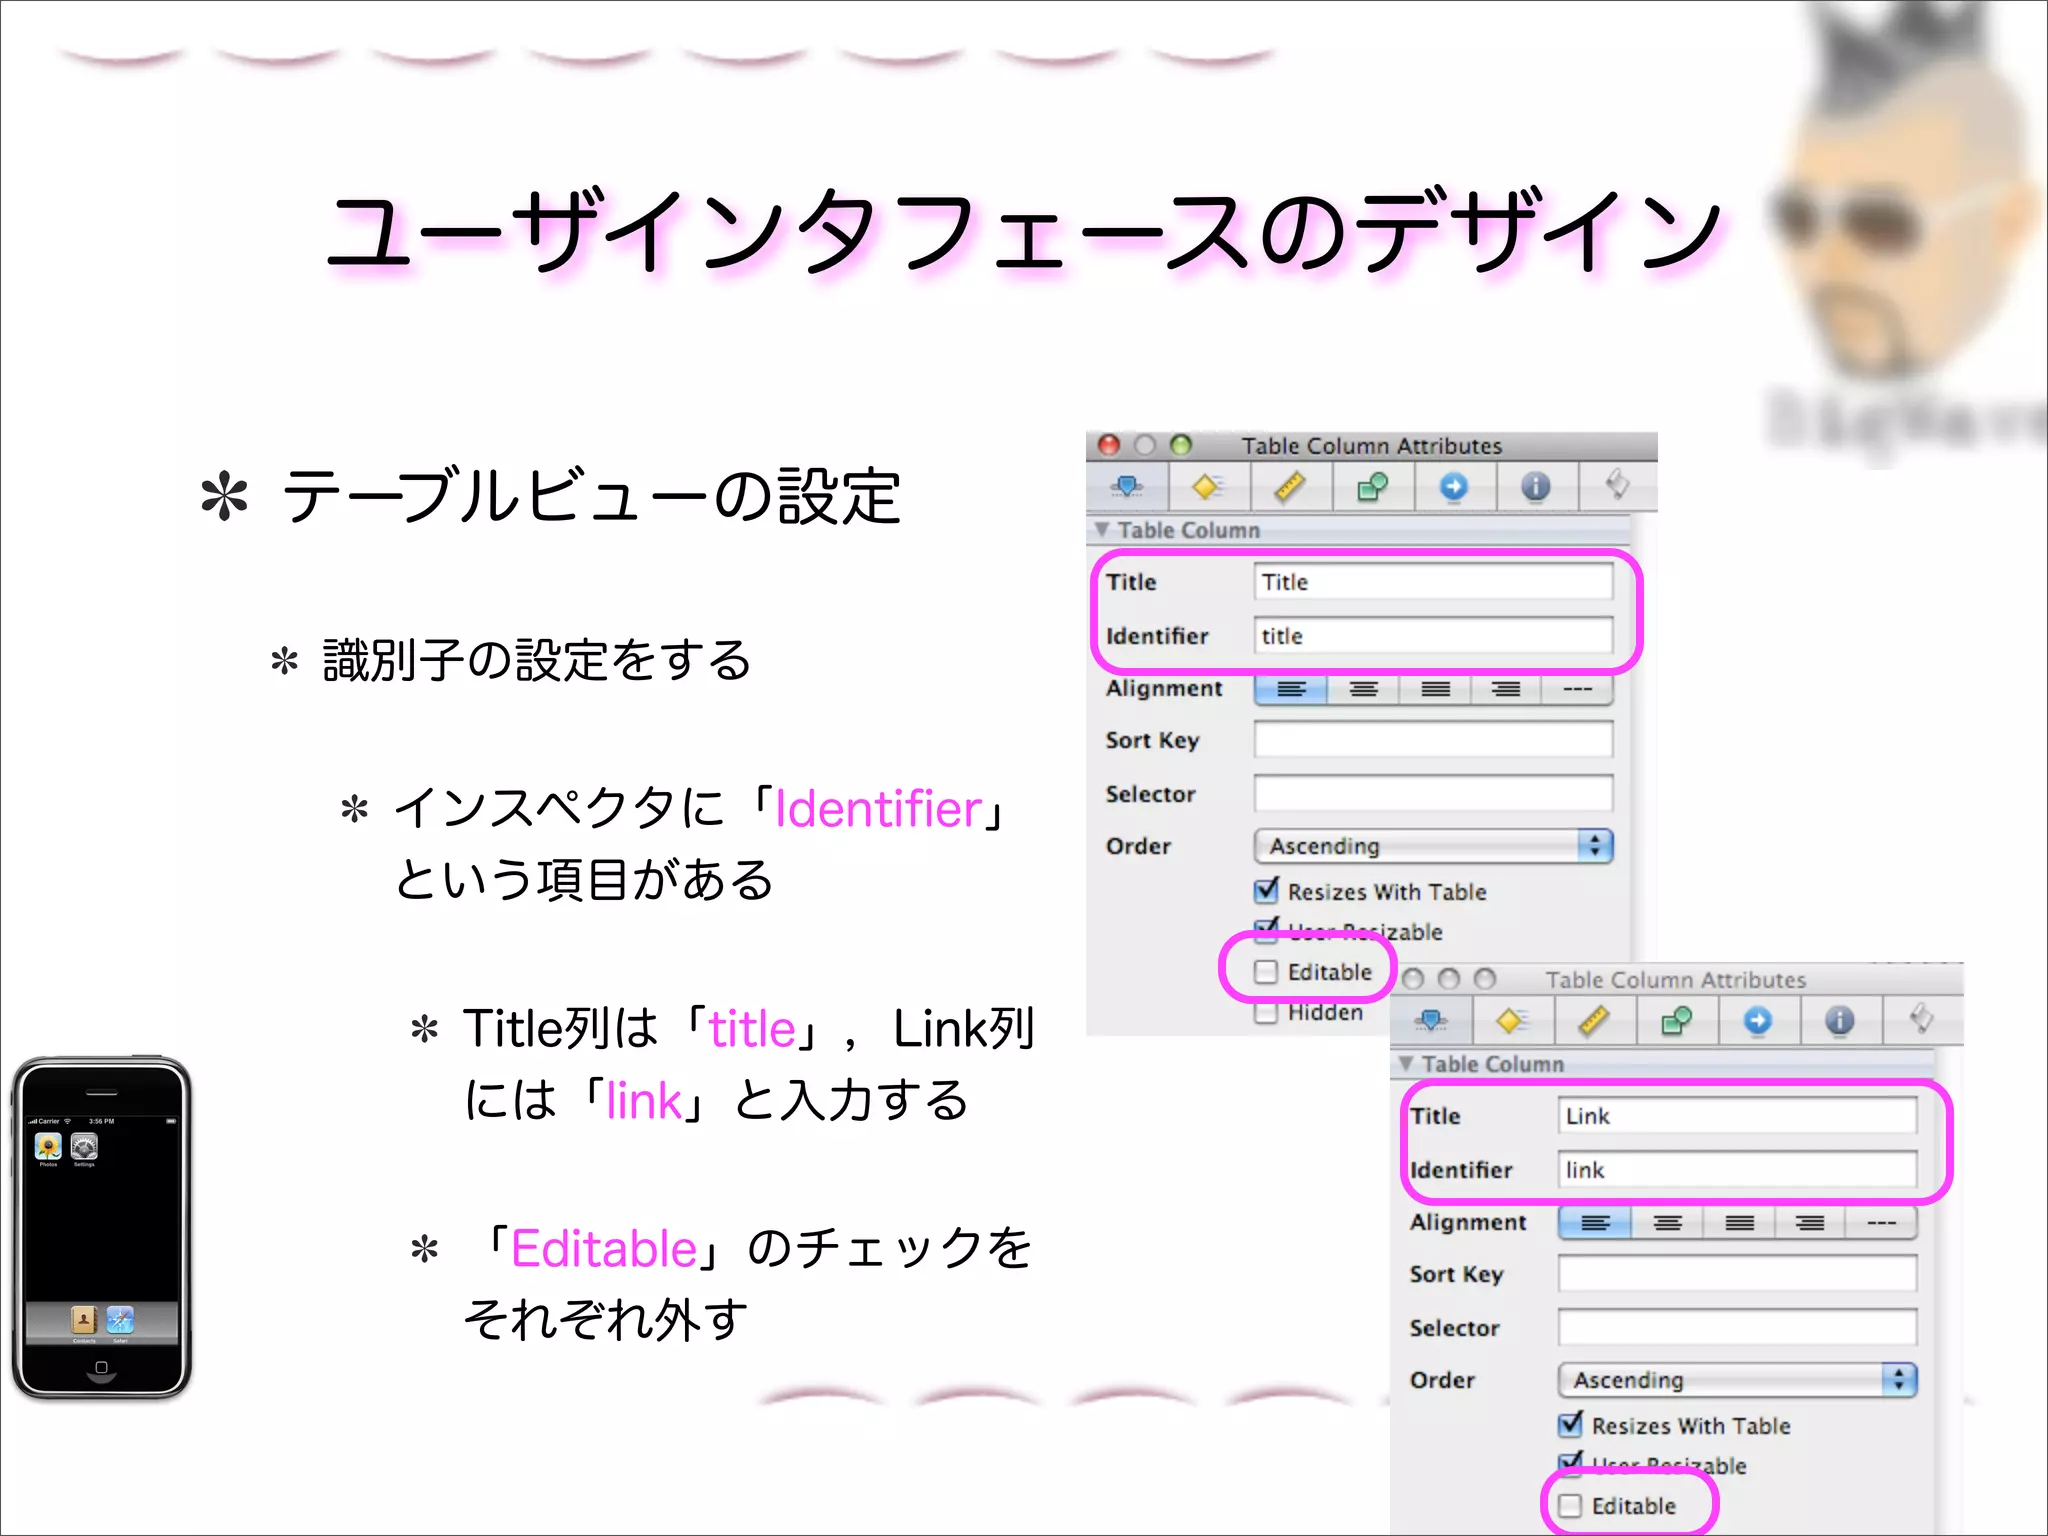This screenshot has width=2048, height=1536.
Task: Click Sort Key field in upper window
Action: pos(1433,740)
